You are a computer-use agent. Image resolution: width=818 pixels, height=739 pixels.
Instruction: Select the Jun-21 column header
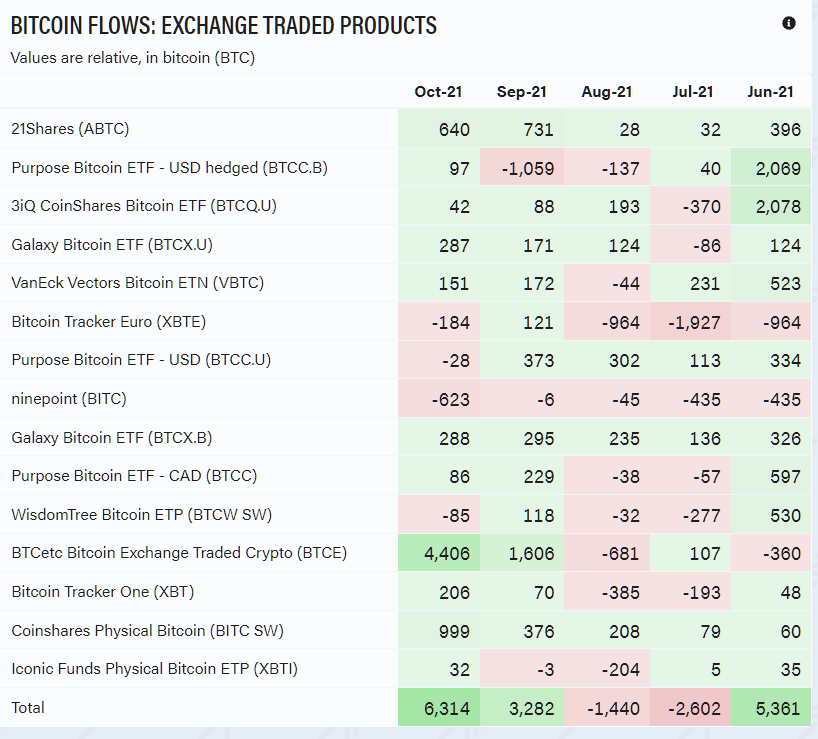770,92
